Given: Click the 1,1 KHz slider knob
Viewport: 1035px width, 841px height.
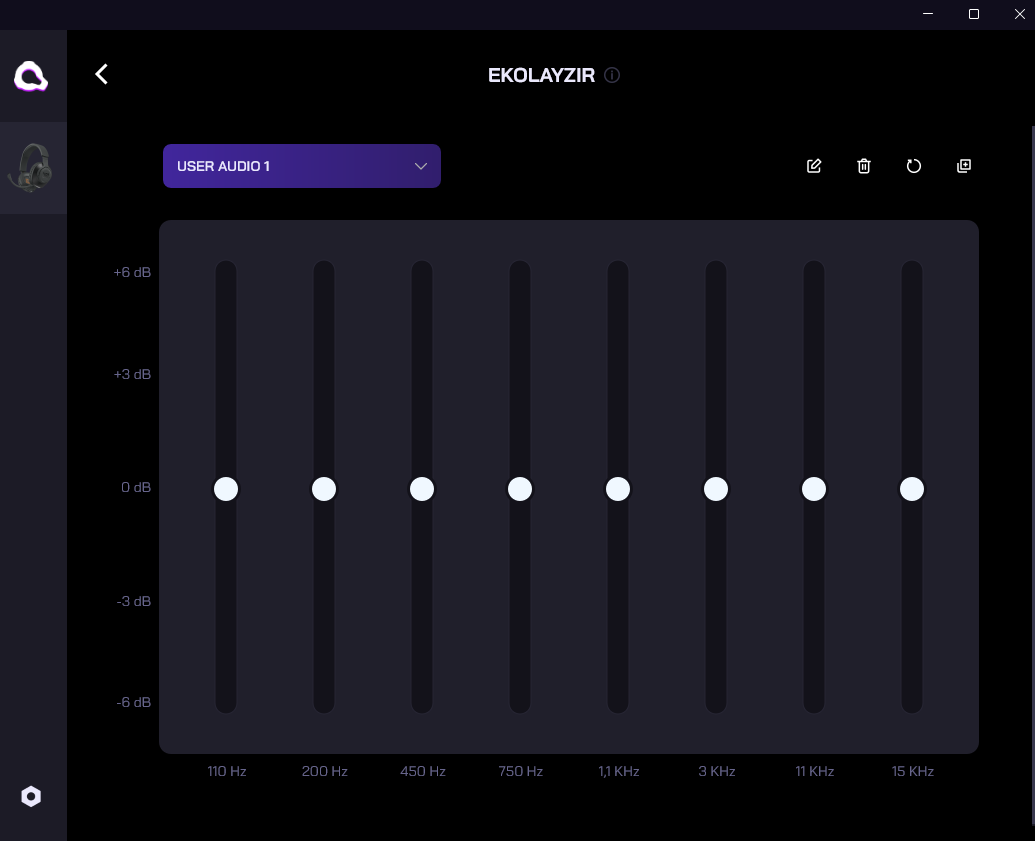Looking at the screenshot, I should 618,489.
